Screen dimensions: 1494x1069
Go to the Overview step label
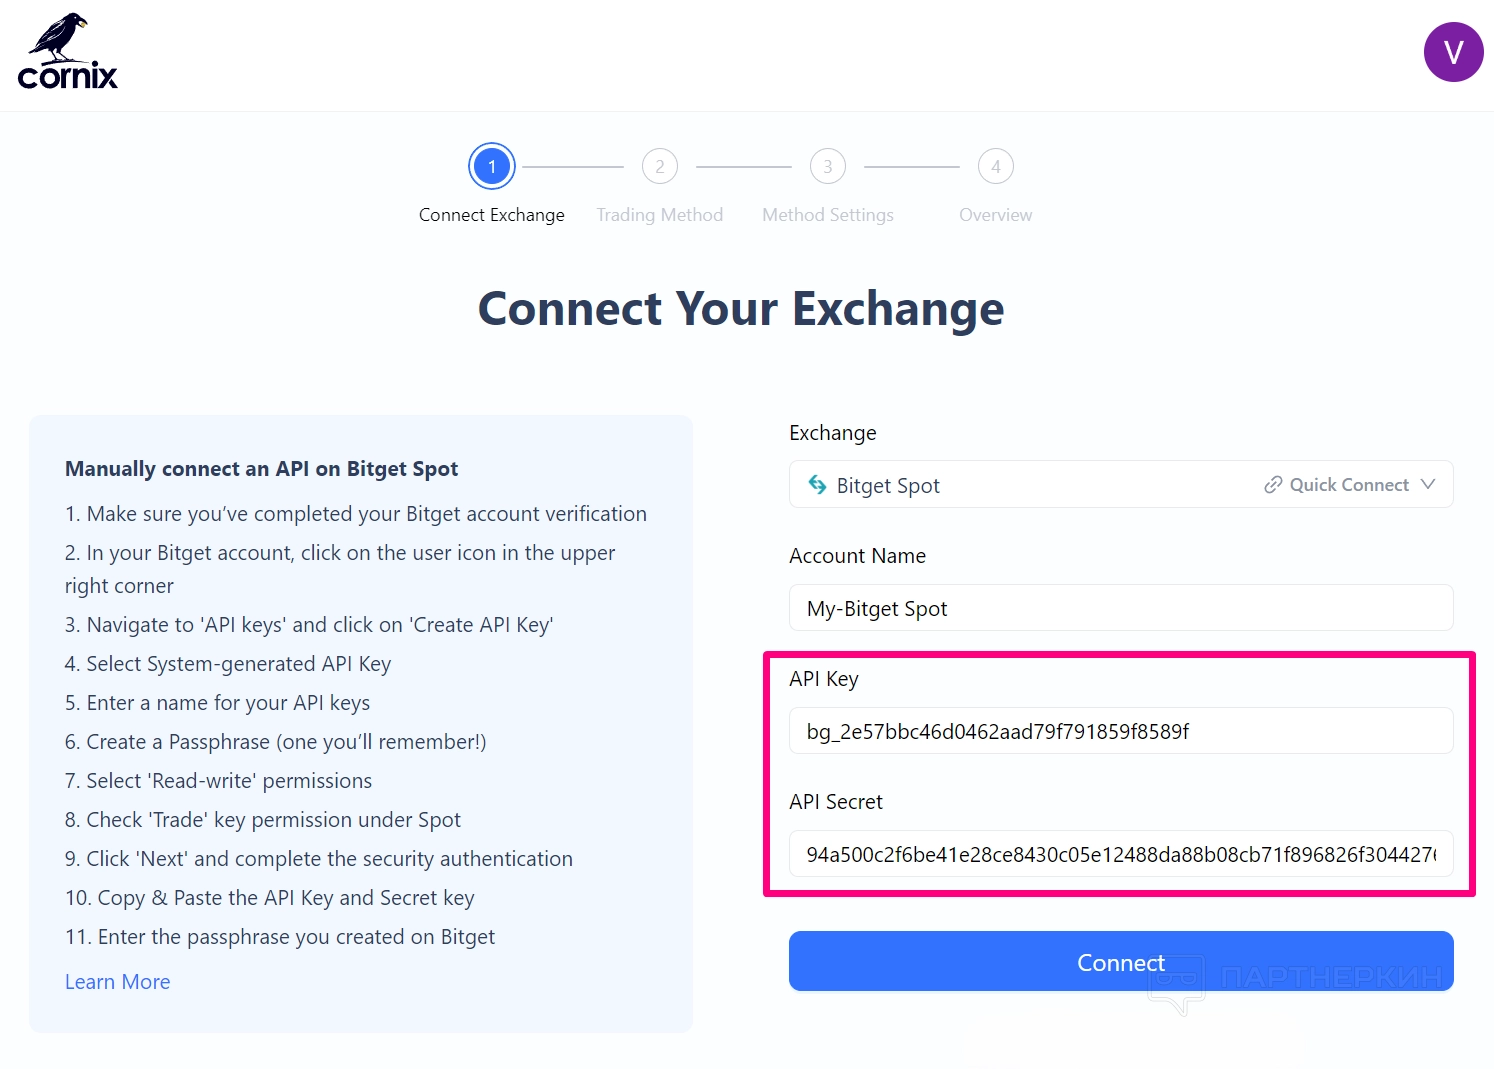[x=995, y=215]
